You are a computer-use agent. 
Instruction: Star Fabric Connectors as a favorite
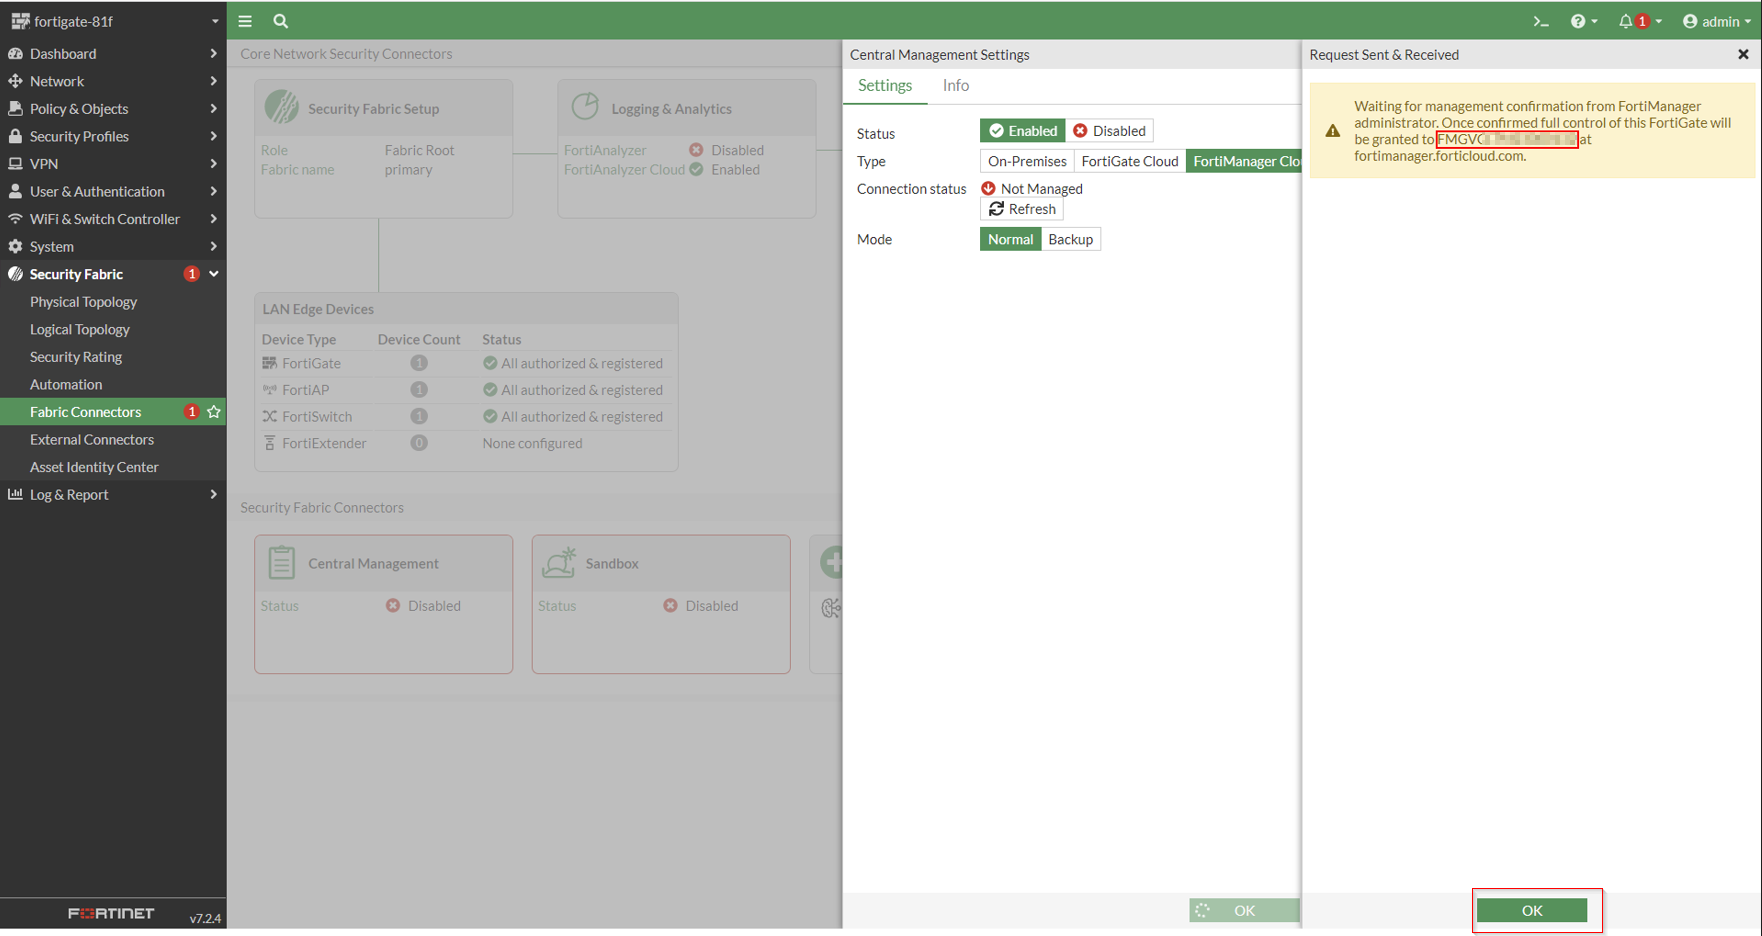coord(213,411)
